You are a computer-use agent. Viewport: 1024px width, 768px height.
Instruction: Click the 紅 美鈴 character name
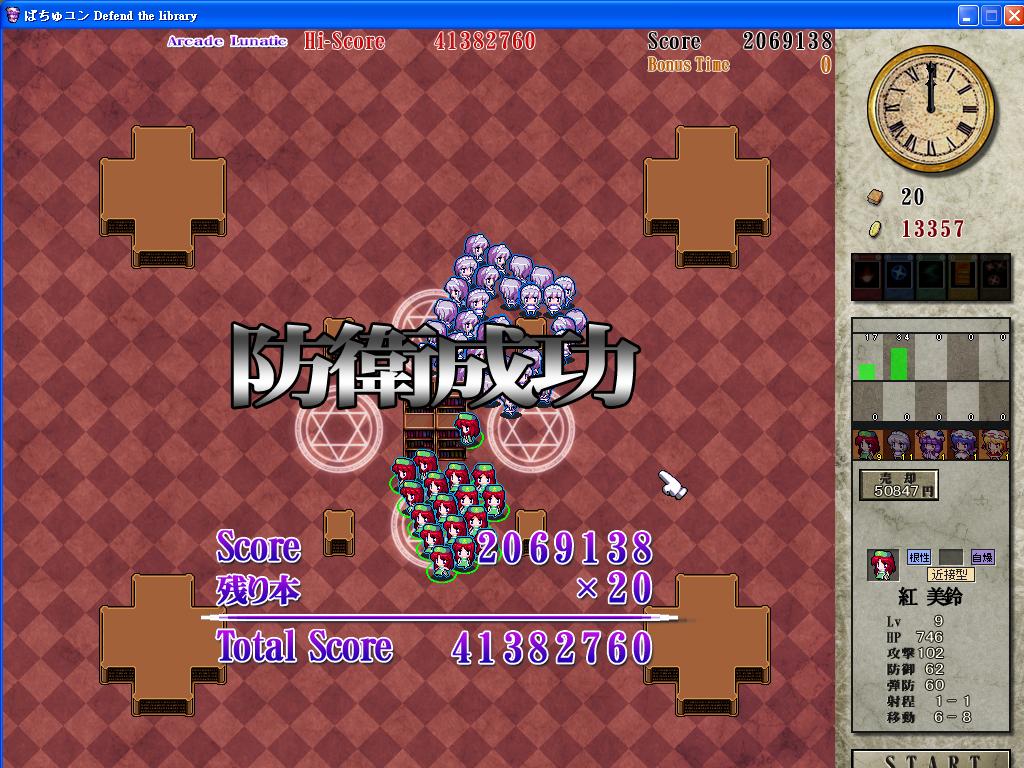(930, 596)
